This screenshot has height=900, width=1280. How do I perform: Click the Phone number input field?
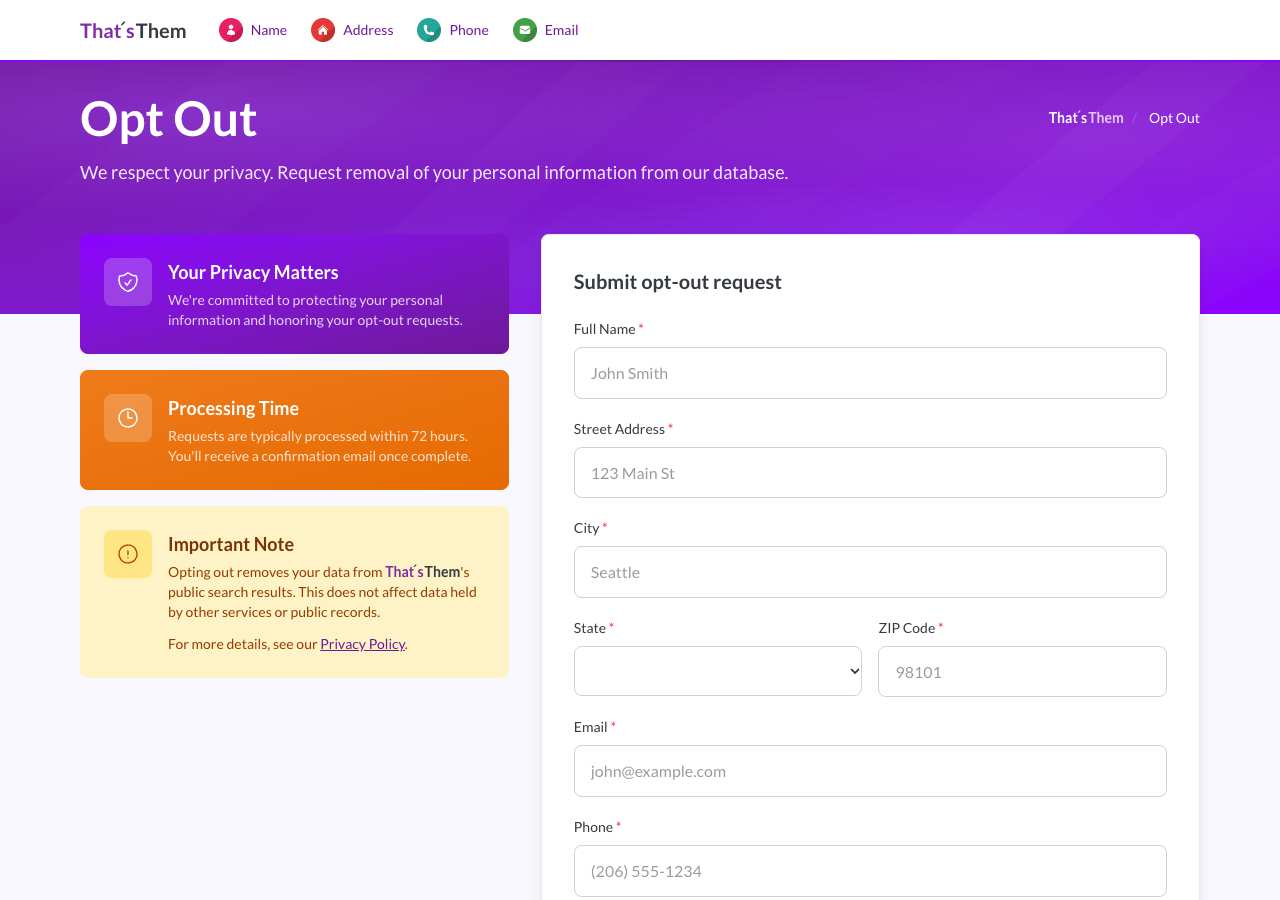click(870, 871)
